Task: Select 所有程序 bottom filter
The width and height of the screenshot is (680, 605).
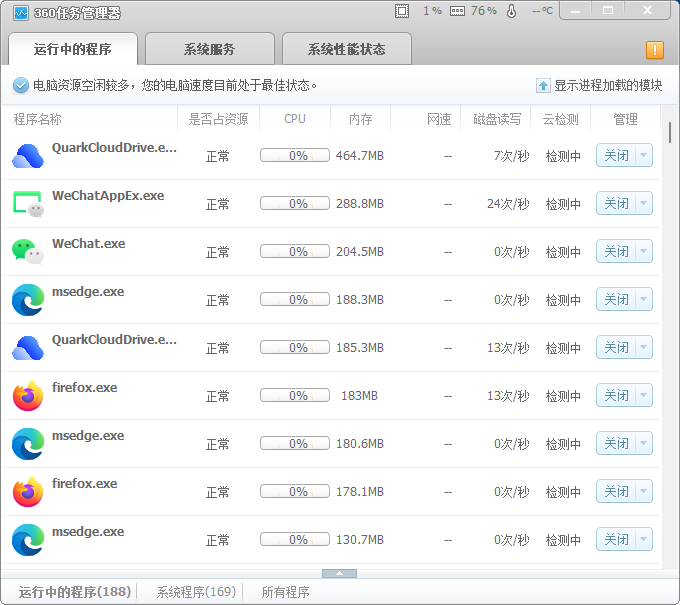Action: point(285,592)
